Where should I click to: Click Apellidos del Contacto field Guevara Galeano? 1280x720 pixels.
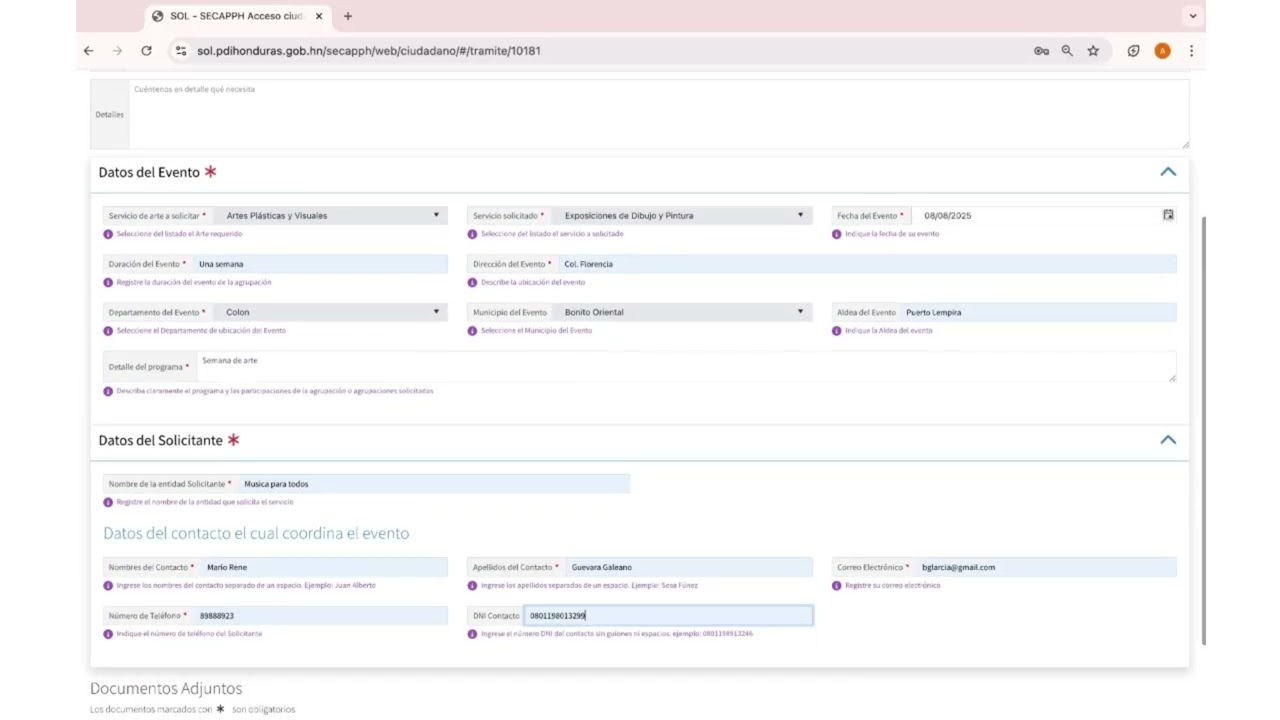coord(689,567)
